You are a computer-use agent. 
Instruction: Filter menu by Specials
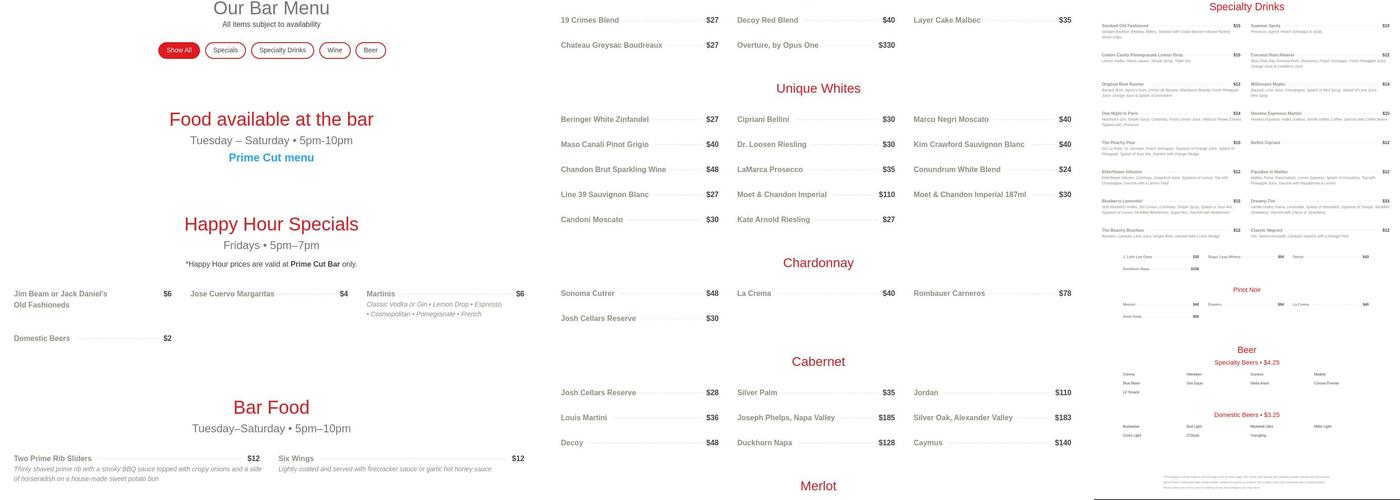point(225,50)
